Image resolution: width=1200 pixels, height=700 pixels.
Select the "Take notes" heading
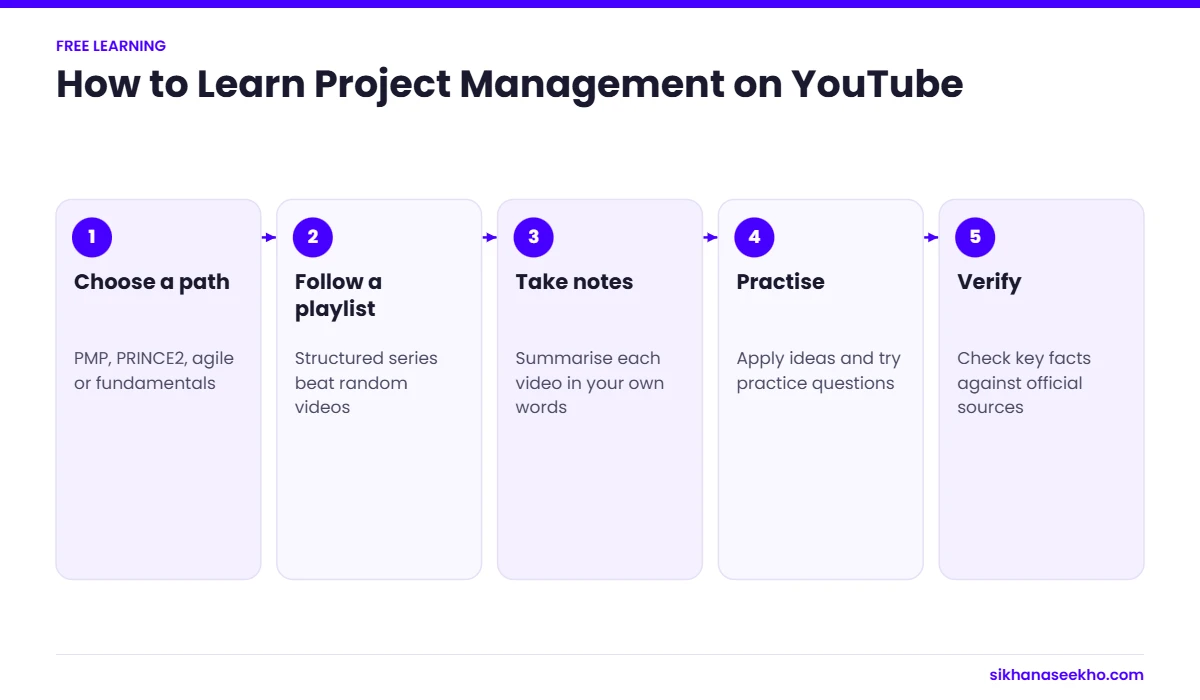(x=574, y=282)
